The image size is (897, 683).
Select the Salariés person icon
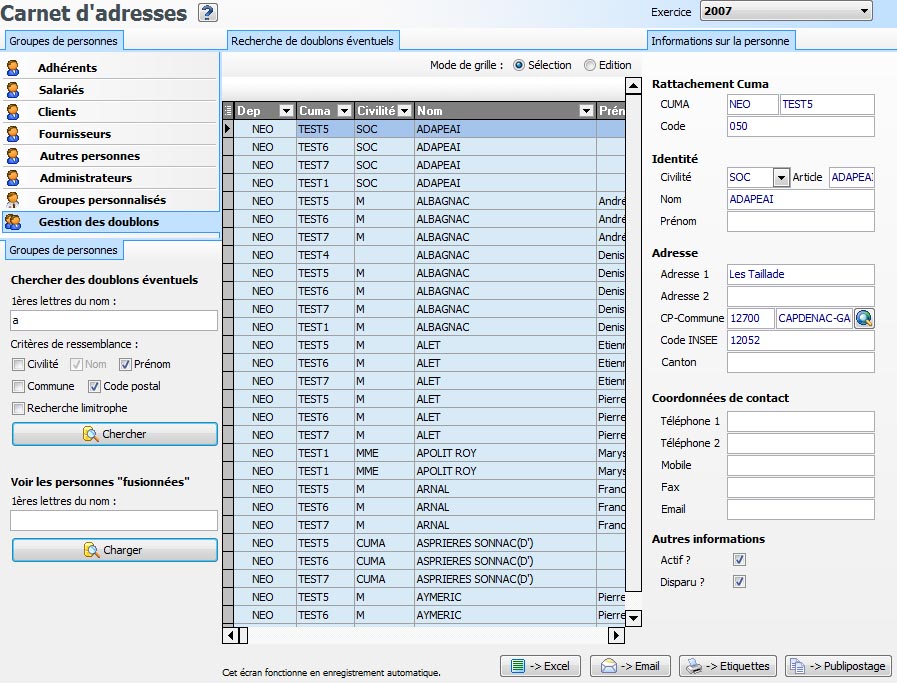pyautogui.click(x=13, y=90)
